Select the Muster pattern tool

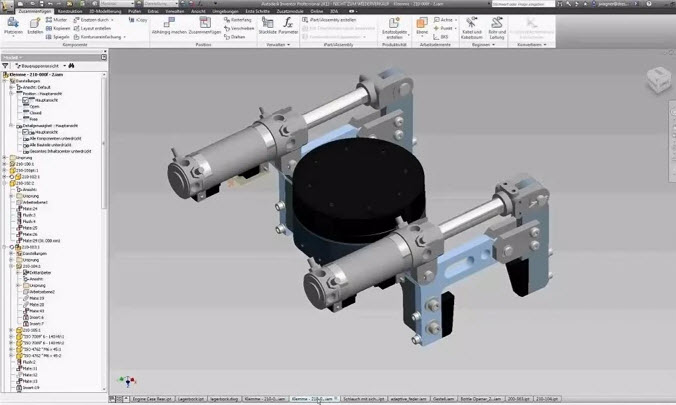tap(56, 20)
